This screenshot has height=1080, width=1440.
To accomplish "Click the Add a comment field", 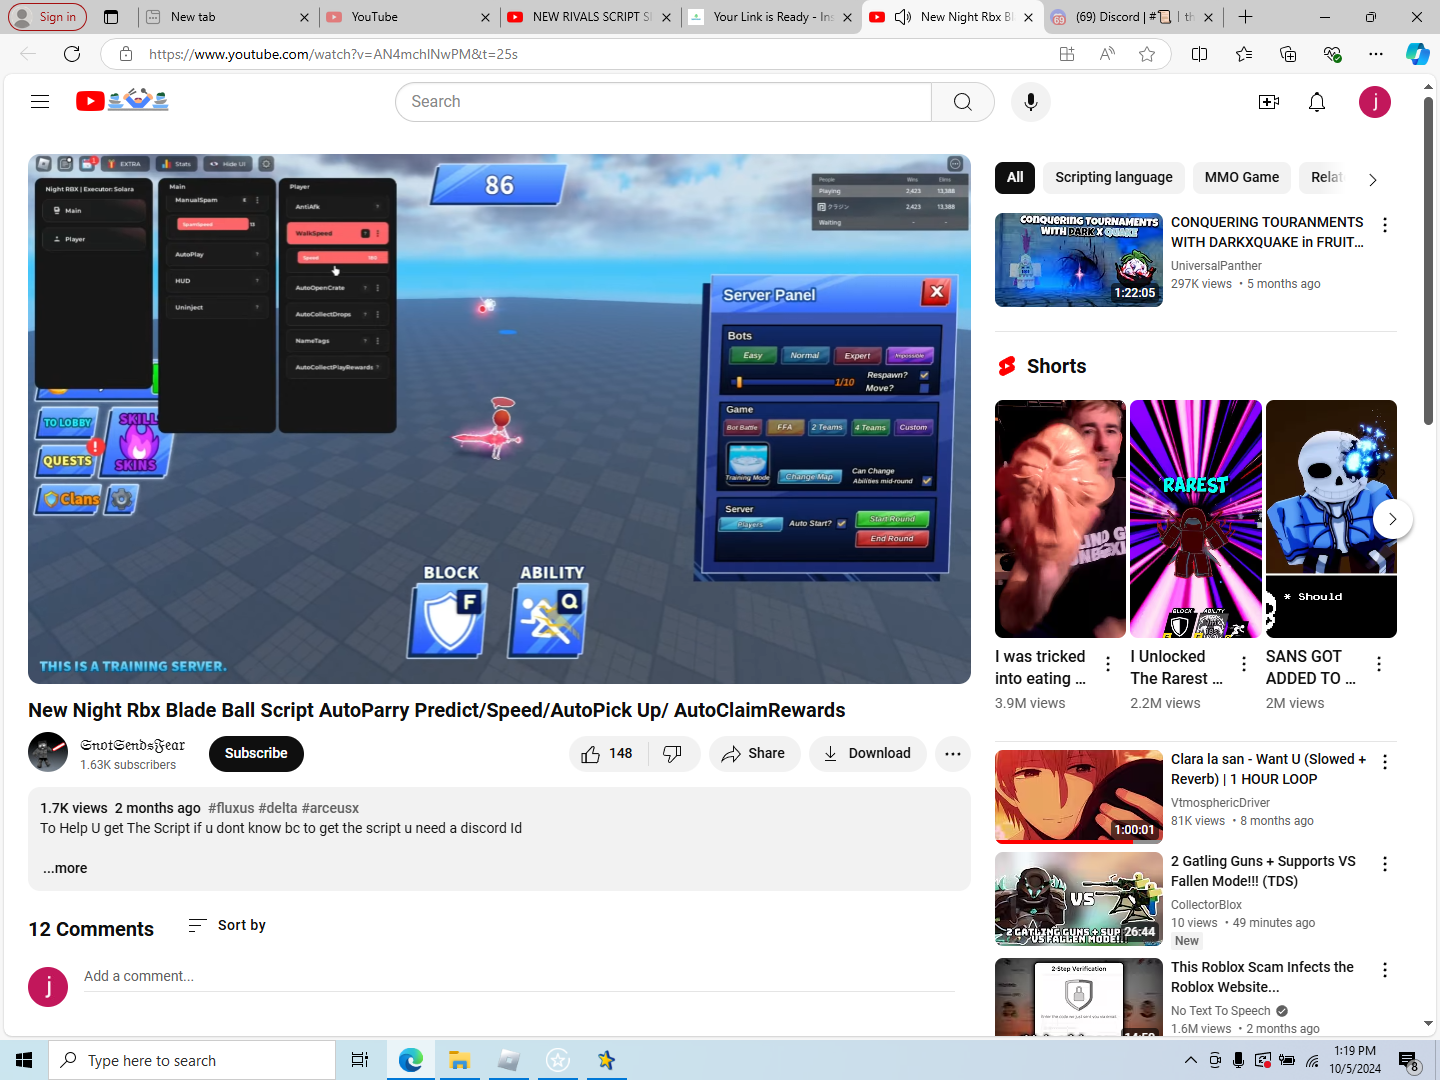I will tap(519, 976).
